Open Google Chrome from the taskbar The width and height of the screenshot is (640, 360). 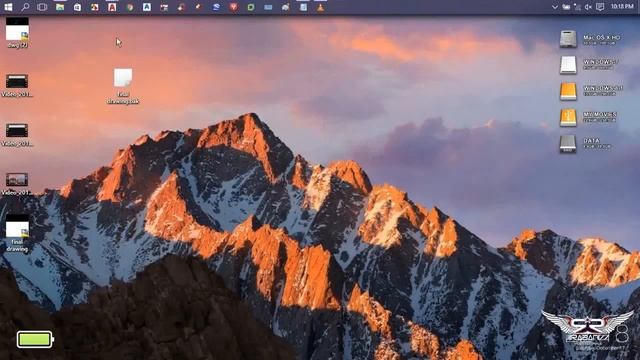click(129, 7)
